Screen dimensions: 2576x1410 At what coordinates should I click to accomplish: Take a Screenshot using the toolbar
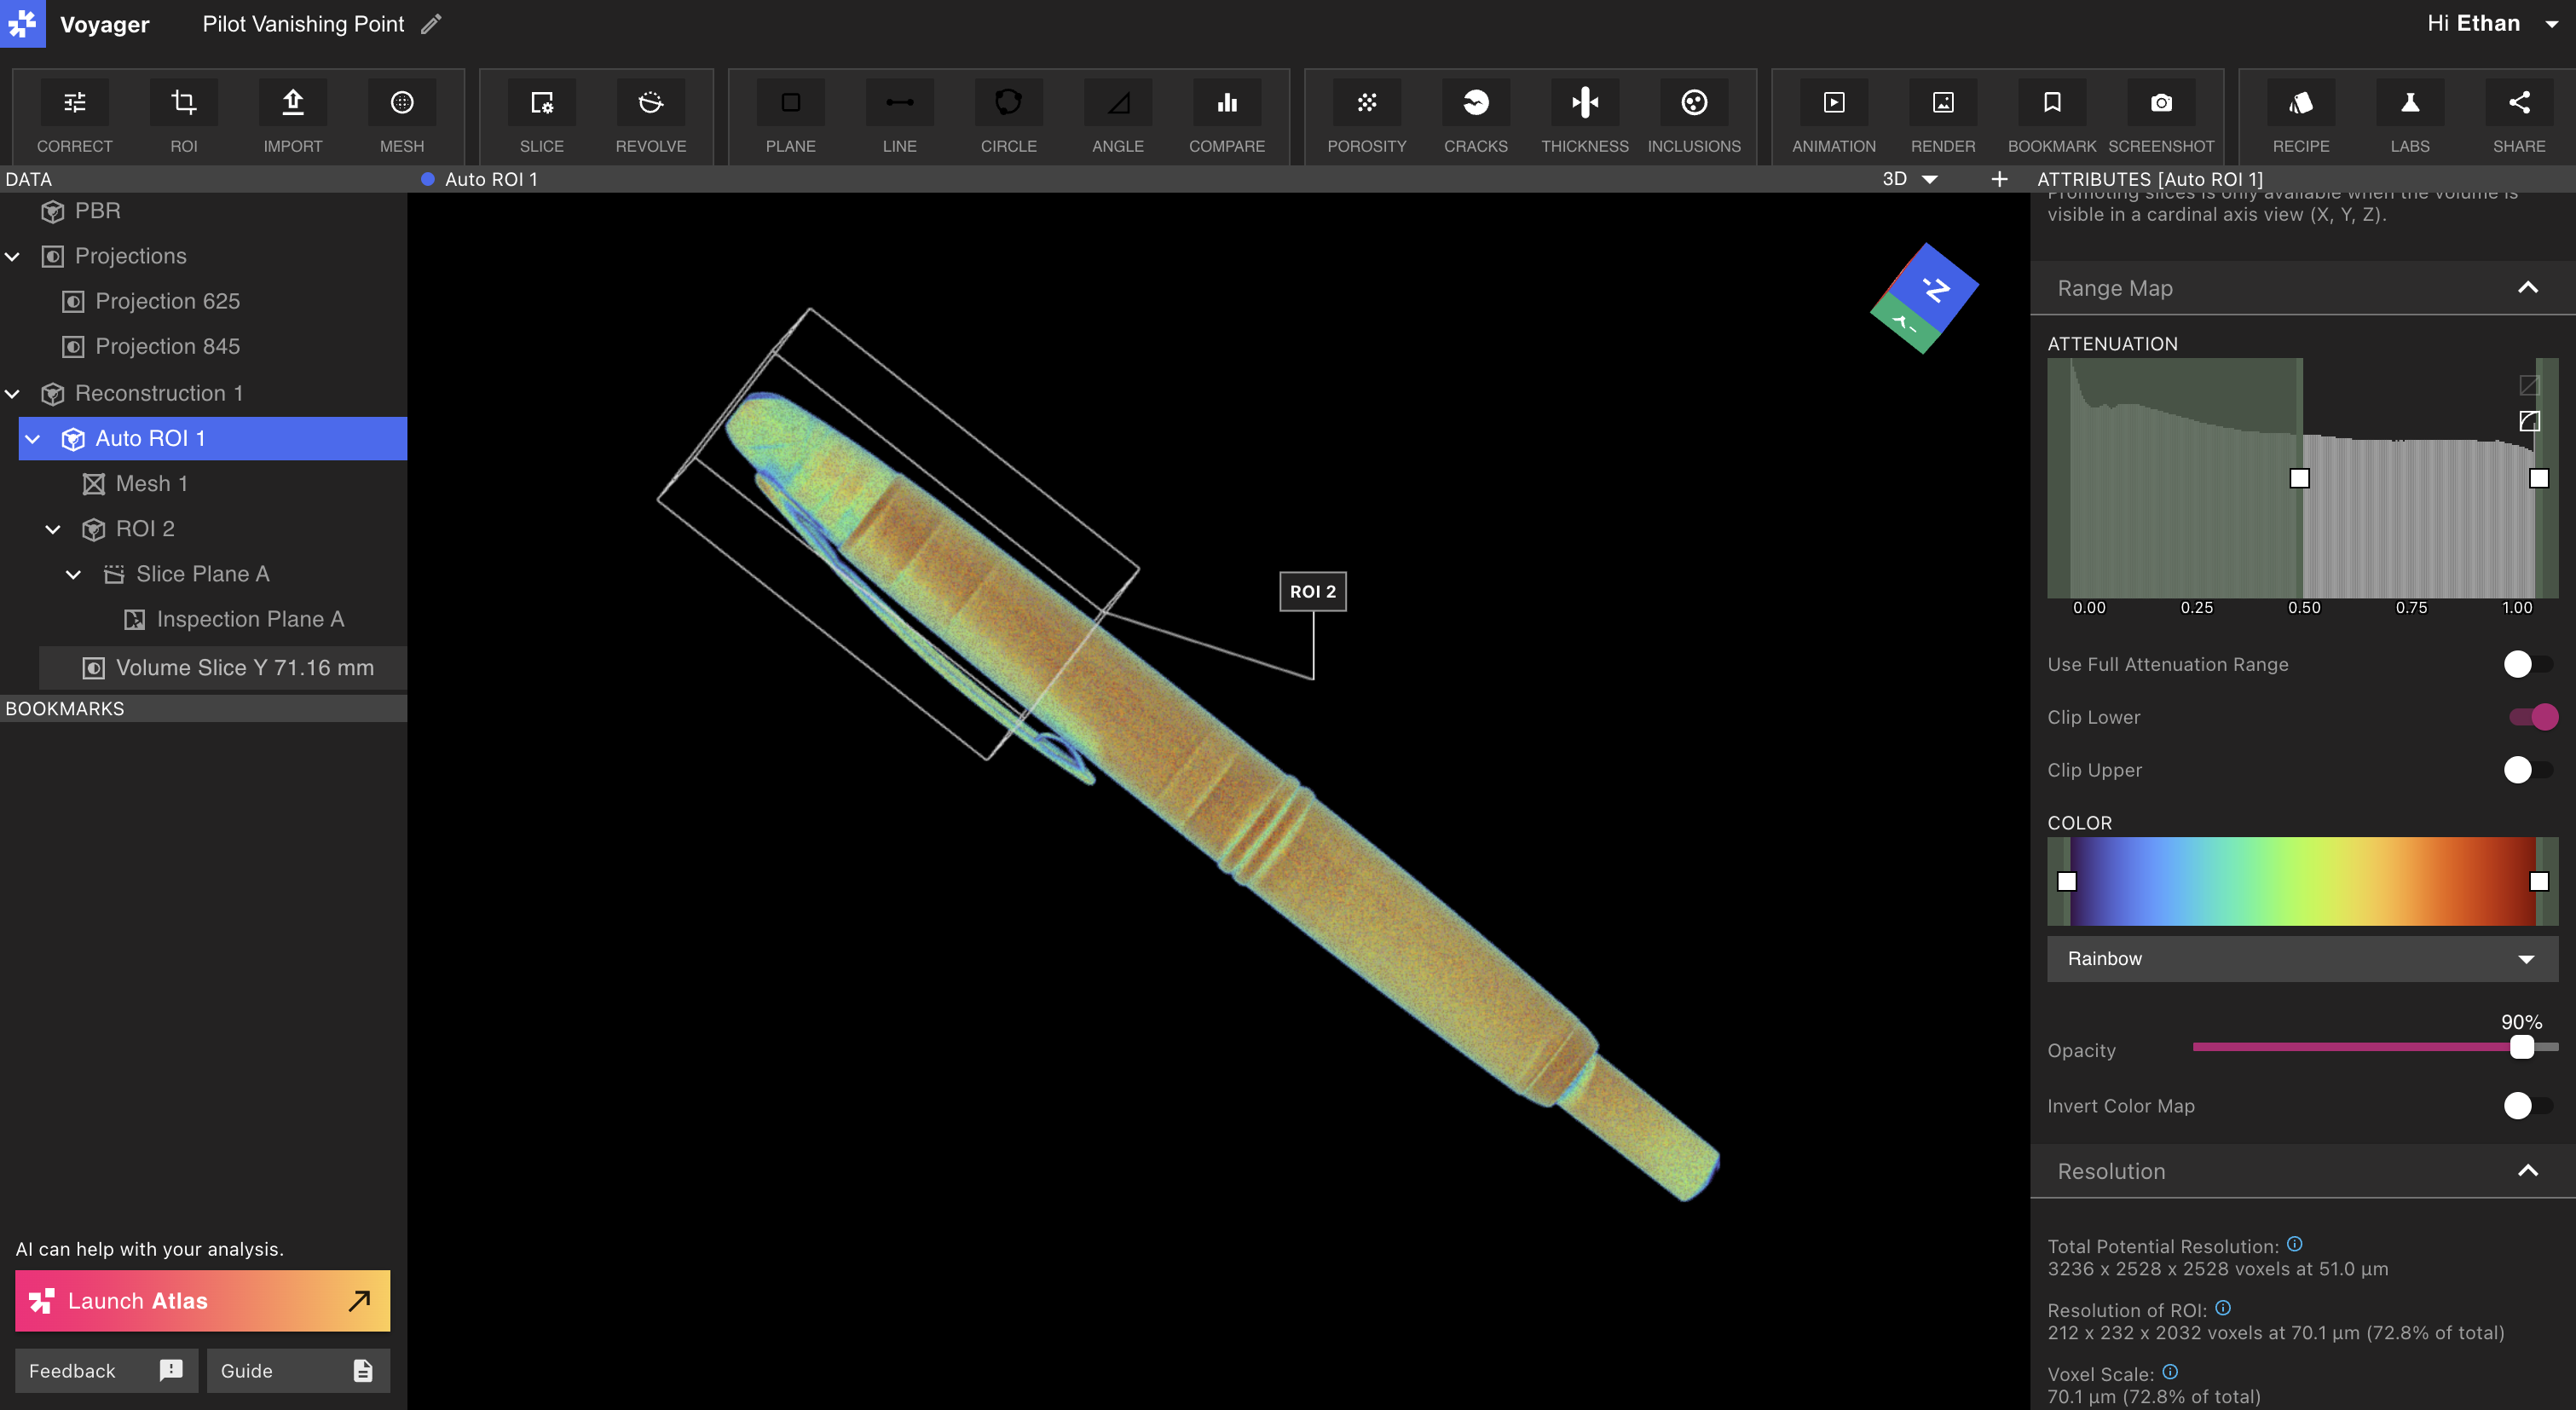[2161, 116]
